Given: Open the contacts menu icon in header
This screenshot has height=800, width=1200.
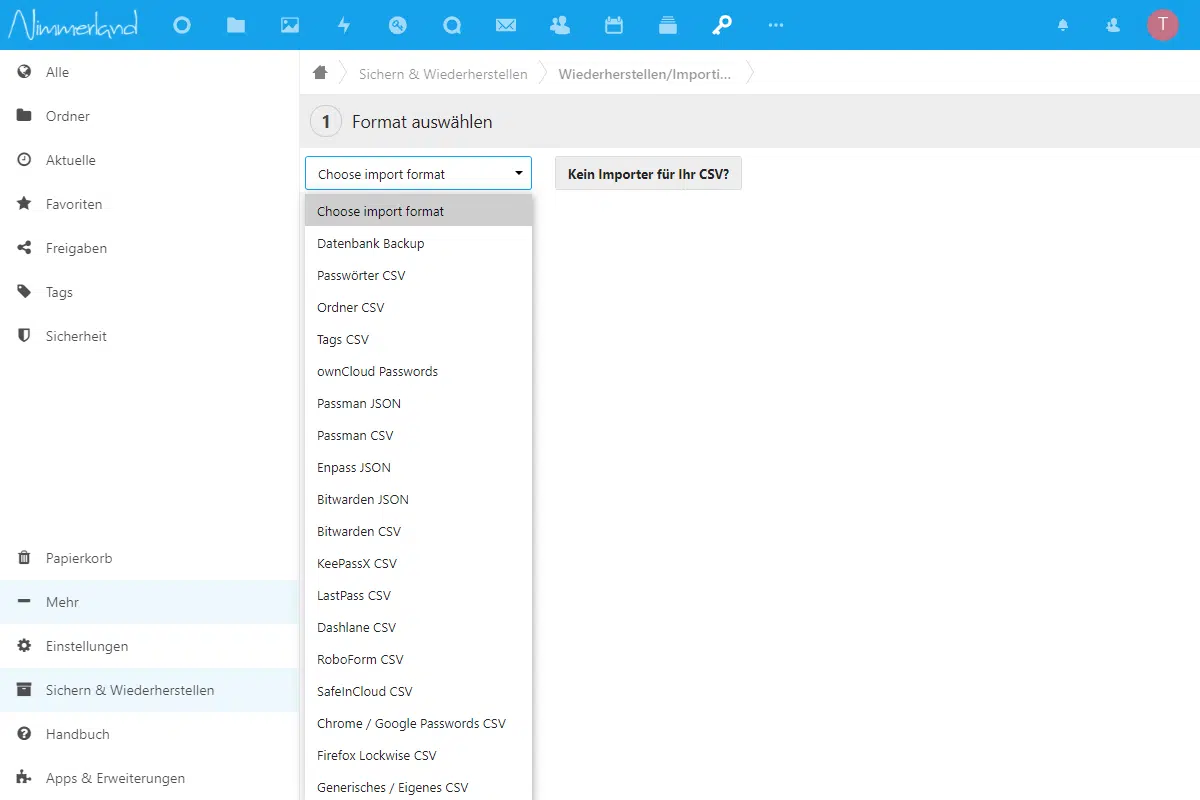Looking at the screenshot, I should (1113, 26).
